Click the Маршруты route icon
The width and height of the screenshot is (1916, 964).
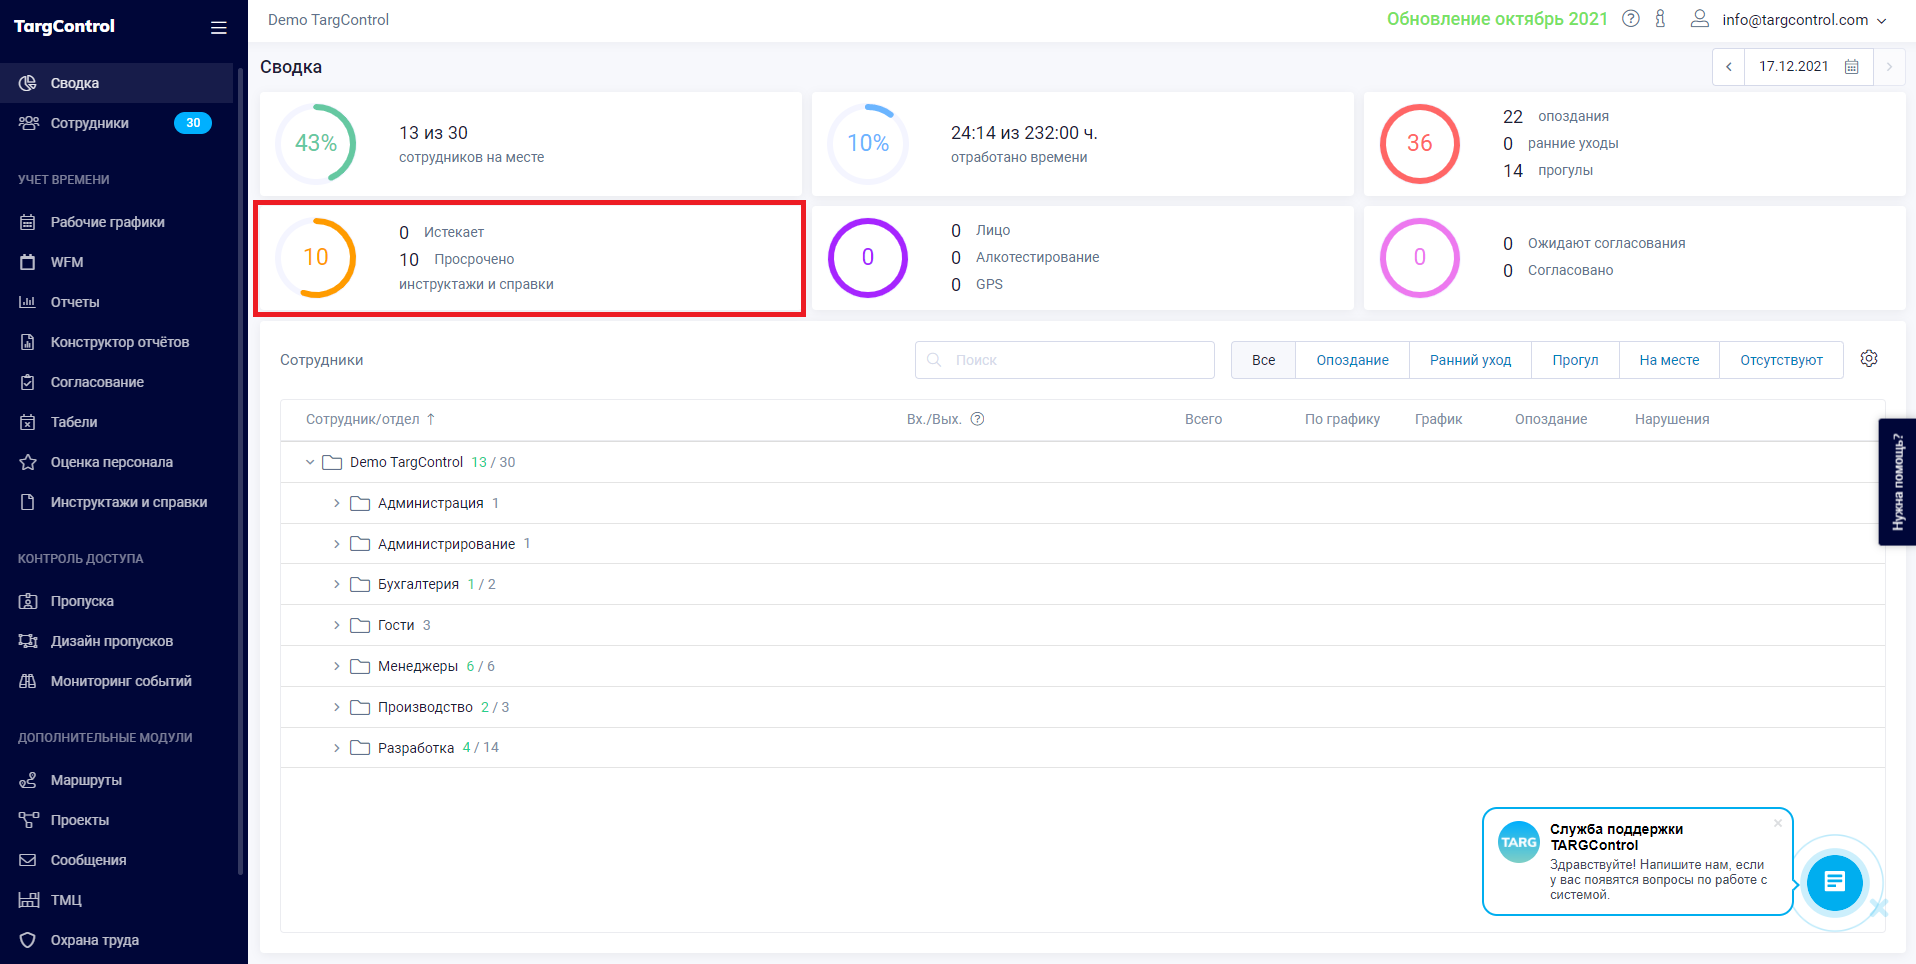pyautogui.click(x=28, y=780)
